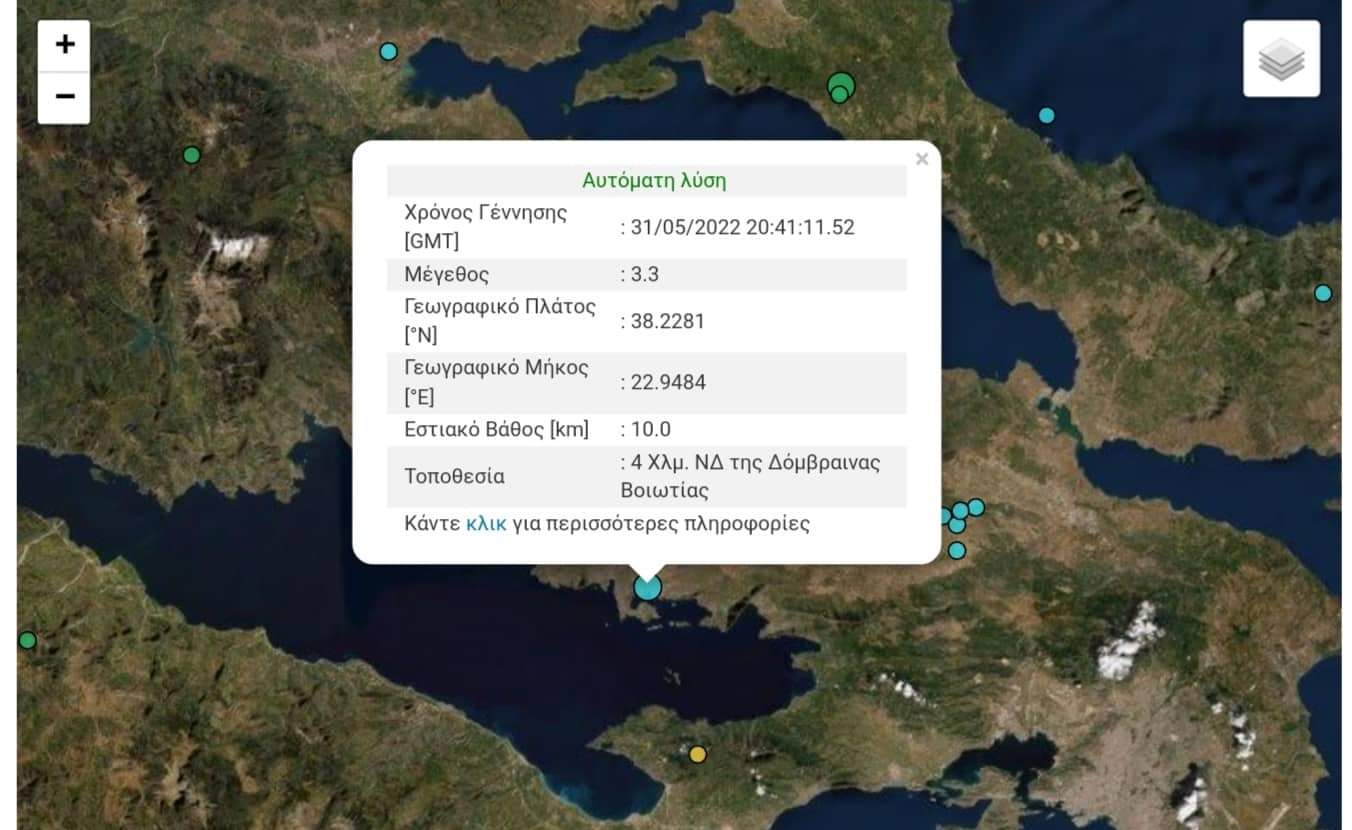Zoom out with the minus button
Image resolution: width=1352 pixels, height=830 pixels.
pyautogui.click(x=65, y=97)
